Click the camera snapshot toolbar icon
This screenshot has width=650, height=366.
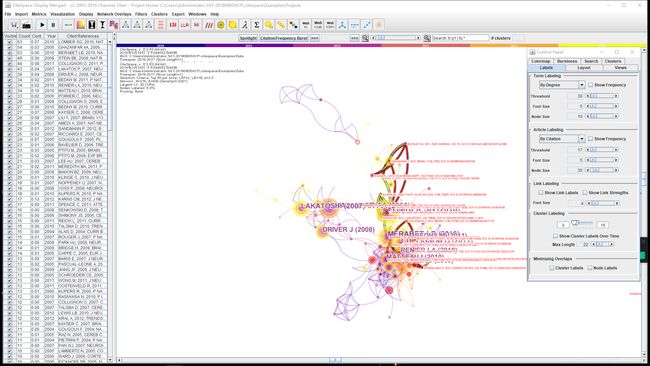tap(26, 25)
